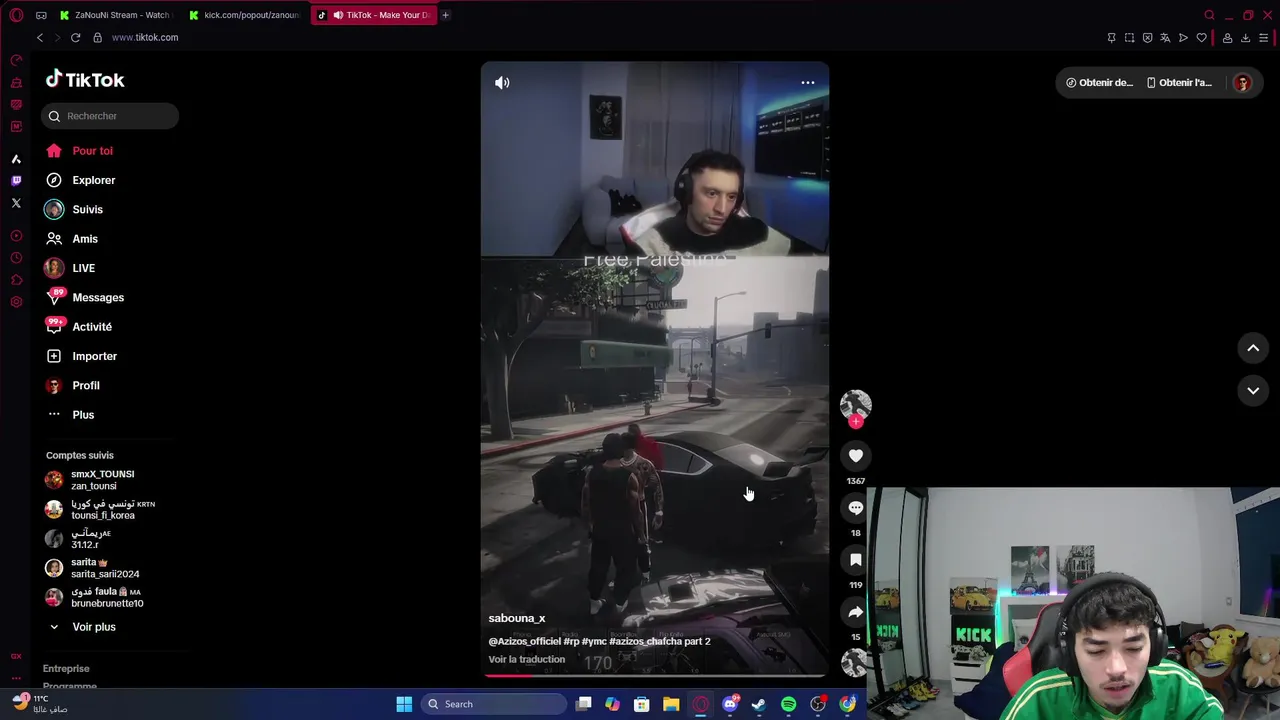This screenshot has height=720, width=1280.
Task: Select the TikTok browser tab
Action: (x=374, y=15)
